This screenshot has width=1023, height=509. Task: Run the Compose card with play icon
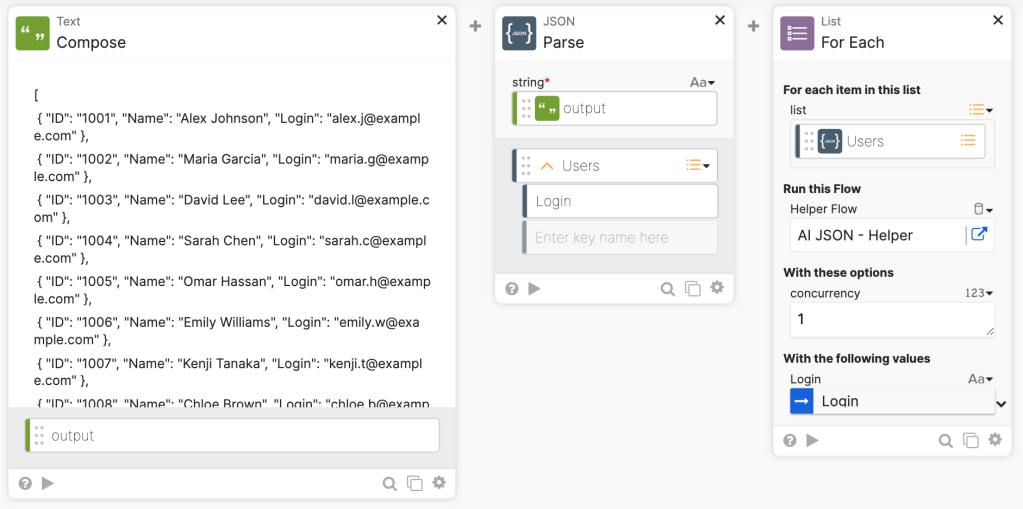click(48, 484)
